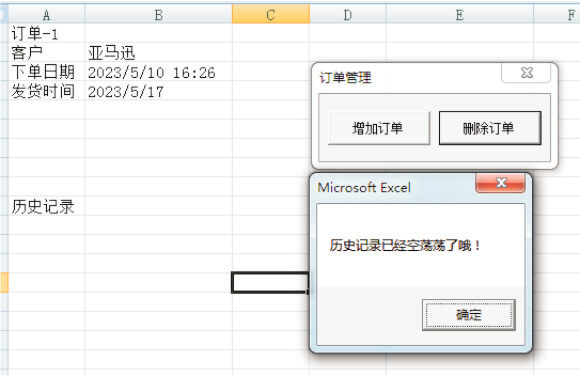Select column A header

(47, 15)
